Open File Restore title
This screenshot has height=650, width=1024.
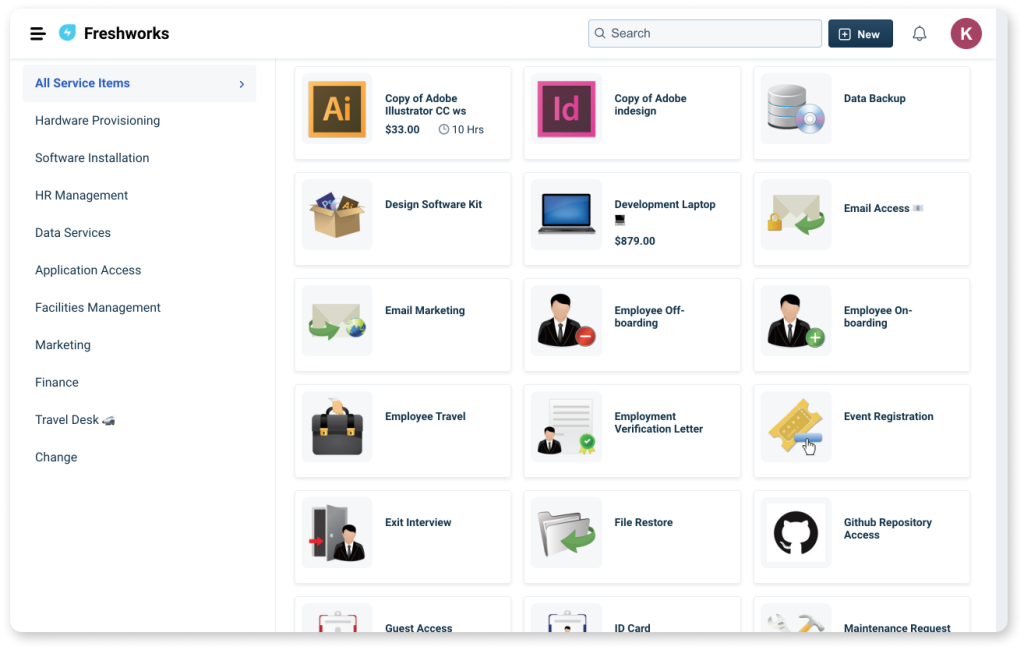pos(643,522)
